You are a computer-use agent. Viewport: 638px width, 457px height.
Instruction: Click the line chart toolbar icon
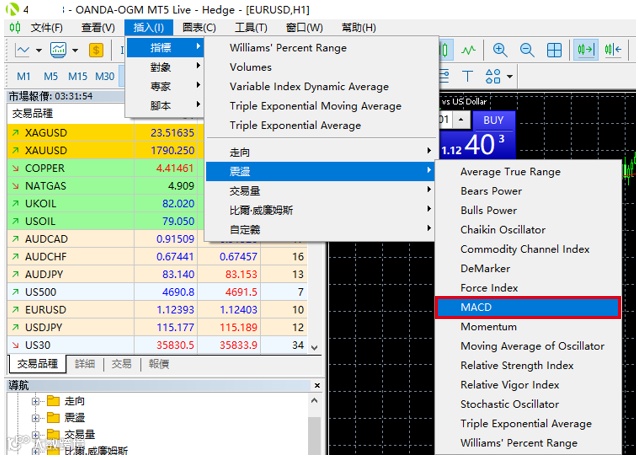22,50
